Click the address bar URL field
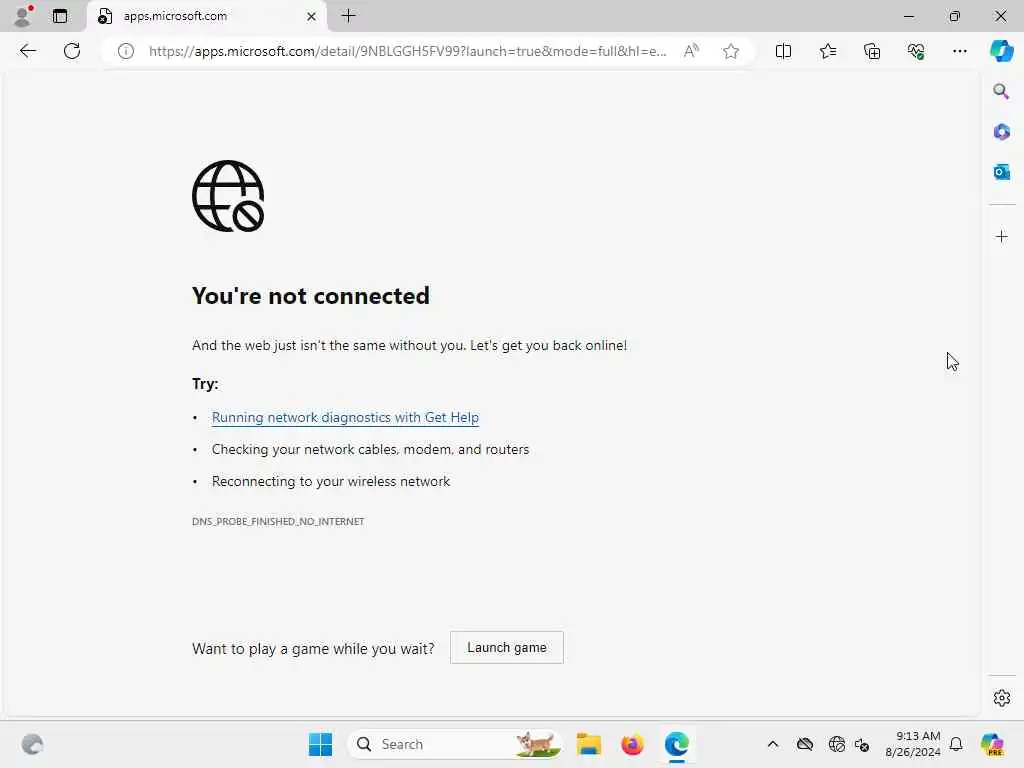The image size is (1024, 768). click(x=408, y=51)
